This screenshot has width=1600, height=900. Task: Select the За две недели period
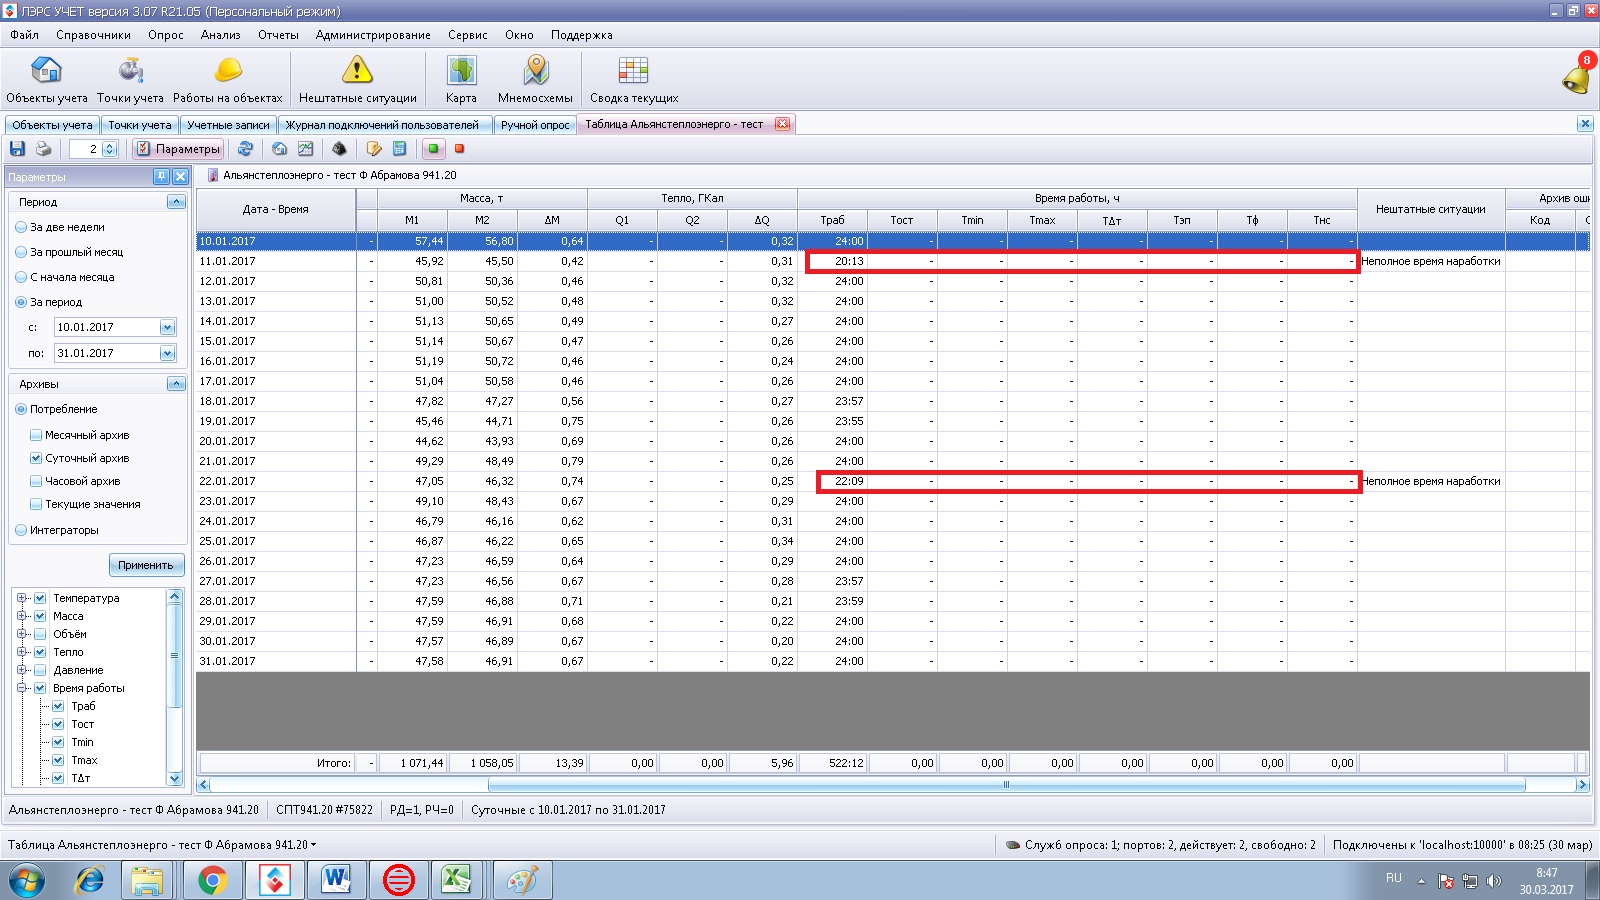tap(59, 227)
